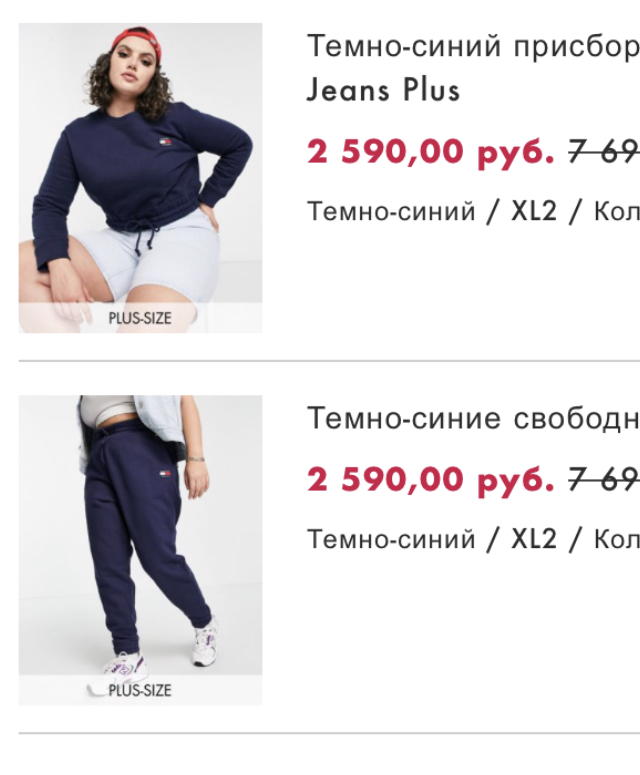This screenshot has height=775, width=640.
Task: Click the Tommy logo patch on the sweatshirt
Action: tap(165, 143)
